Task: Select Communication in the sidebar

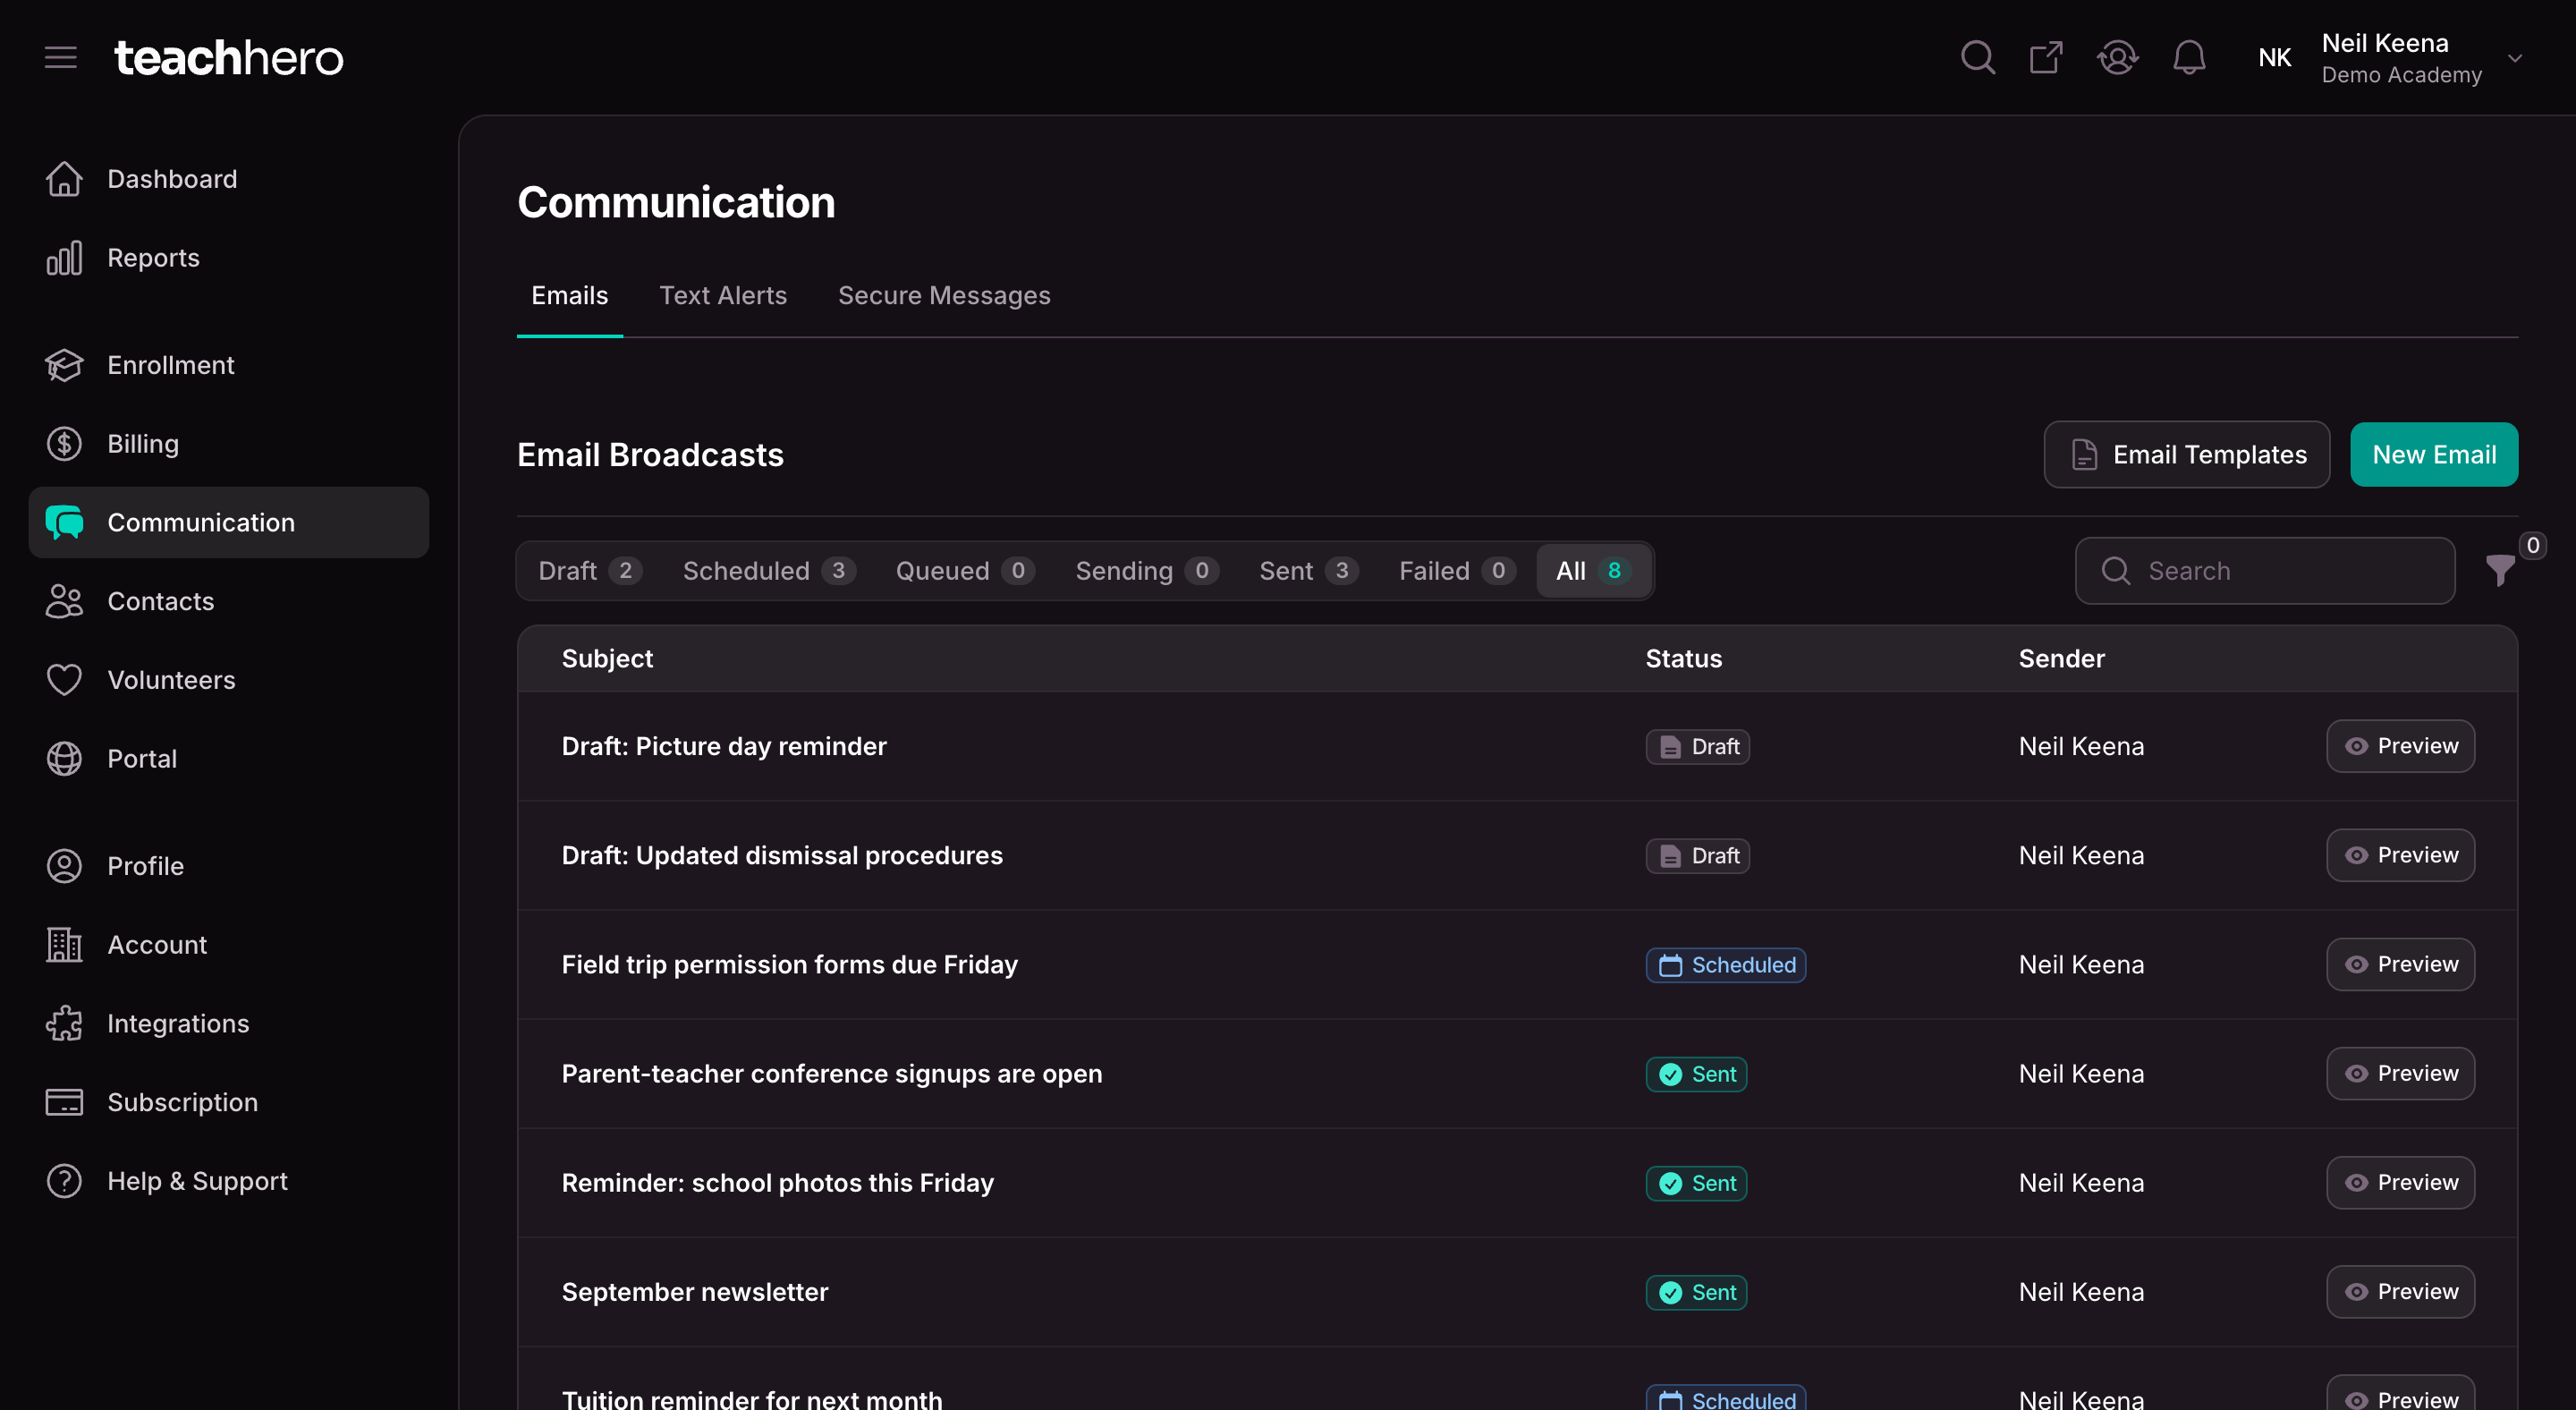Action: pos(229,522)
